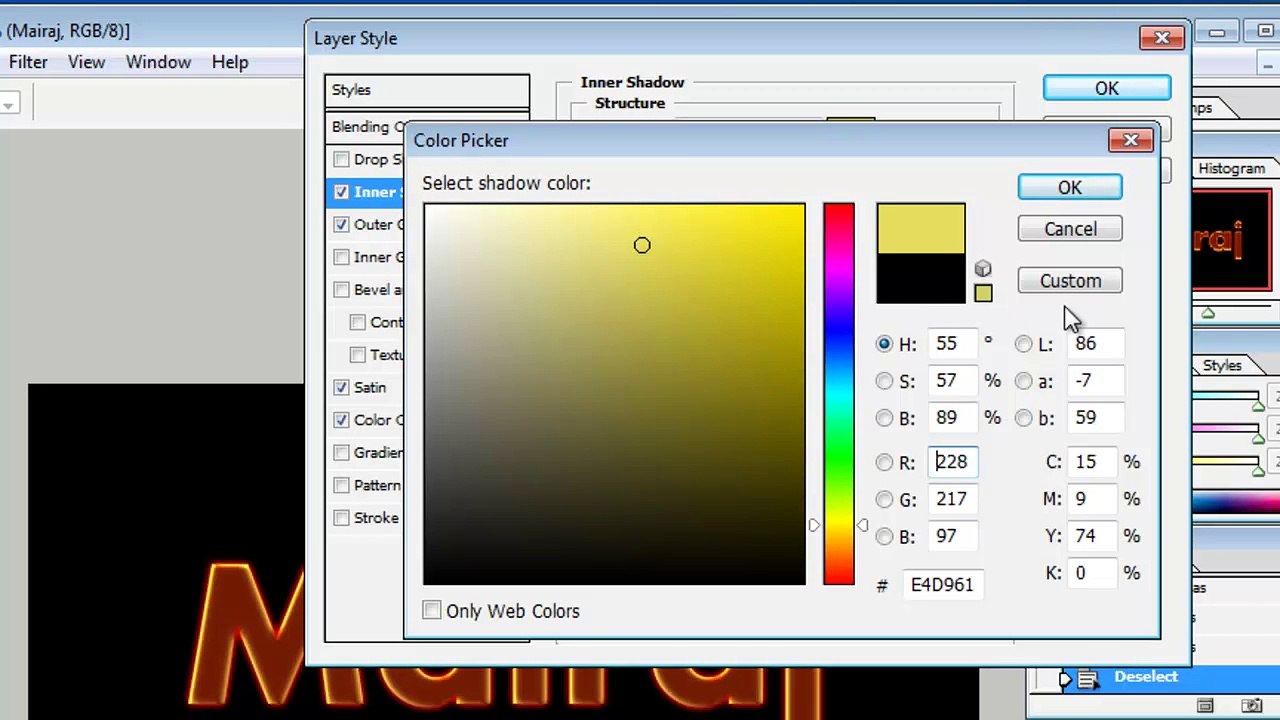Switch to the Histogram tab
Viewport: 1280px width, 720px height.
click(x=1231, y=169)
